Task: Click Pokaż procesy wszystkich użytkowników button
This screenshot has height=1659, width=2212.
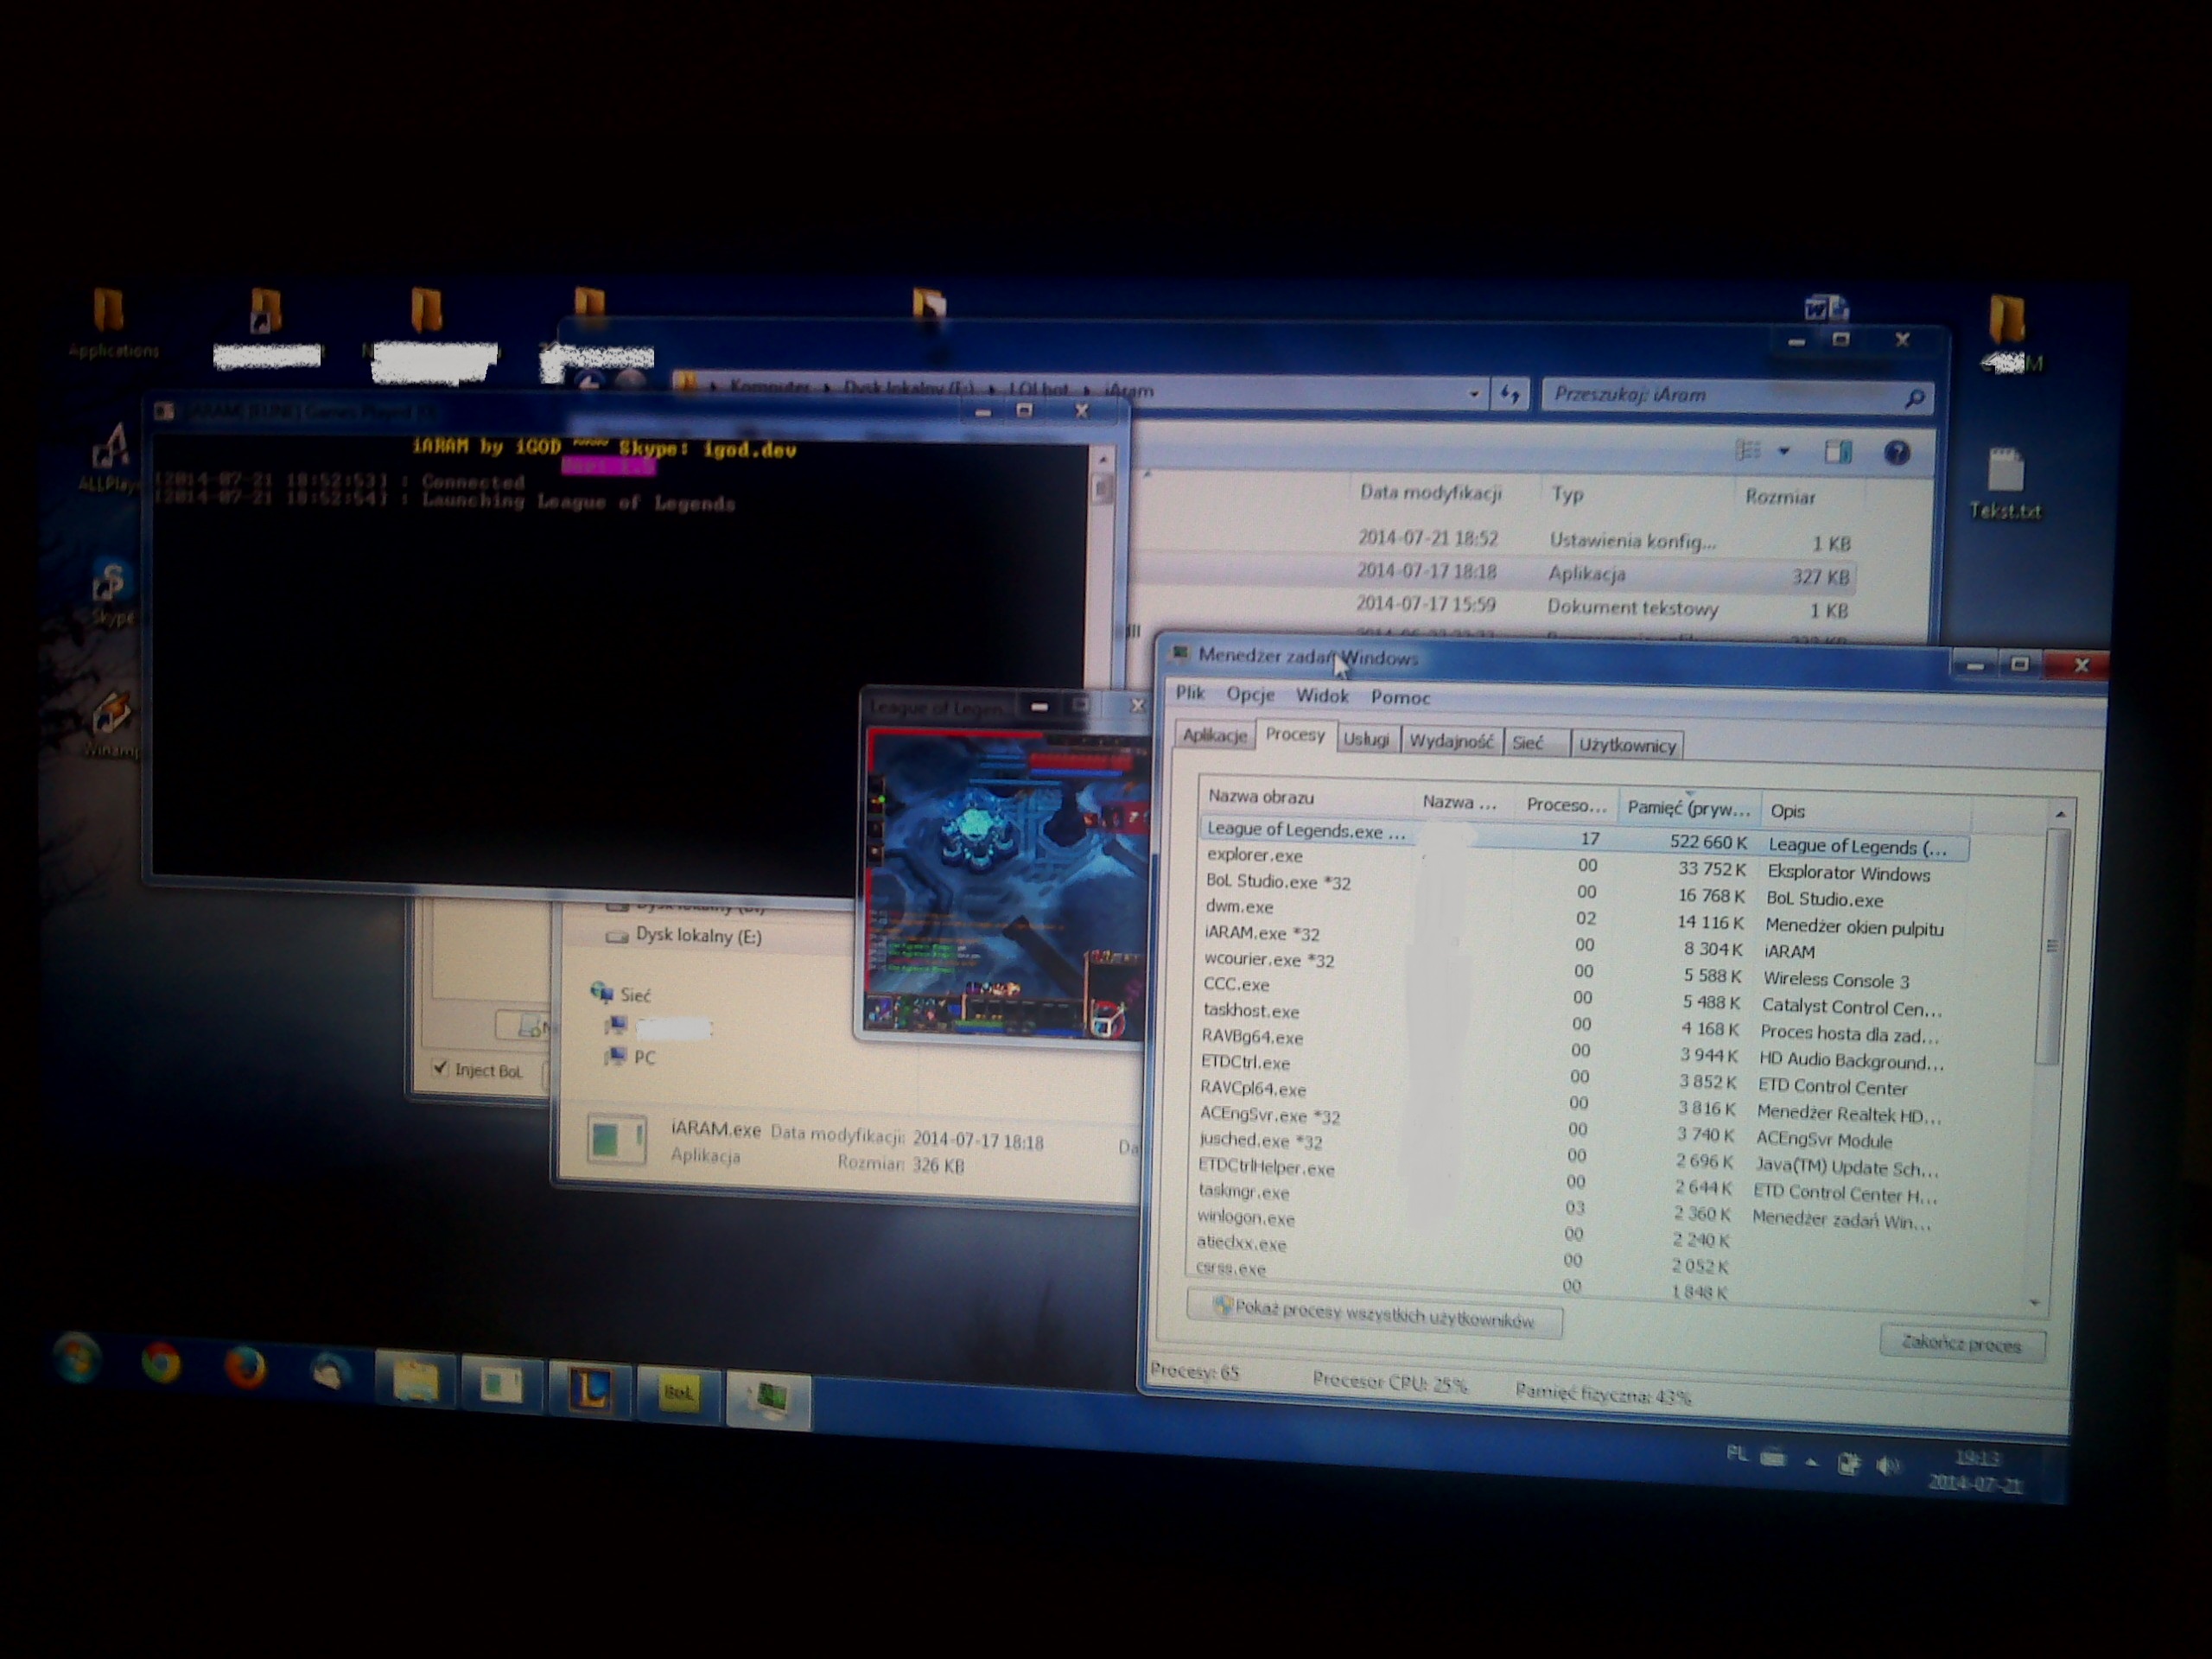Action: pos(1374,1313)
